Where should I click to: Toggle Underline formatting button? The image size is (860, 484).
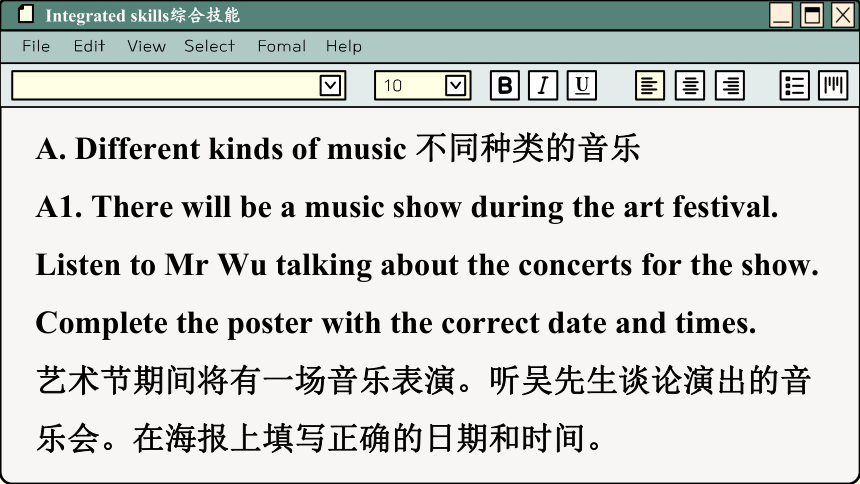tap(581, 86)
